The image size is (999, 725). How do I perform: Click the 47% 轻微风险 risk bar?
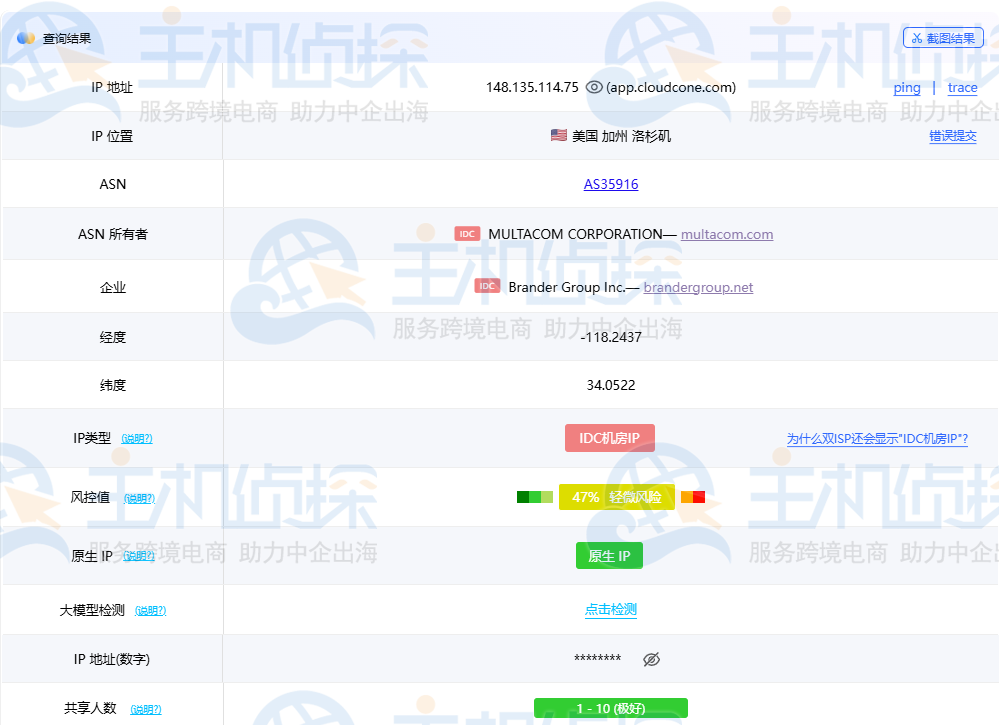point(617,496)
